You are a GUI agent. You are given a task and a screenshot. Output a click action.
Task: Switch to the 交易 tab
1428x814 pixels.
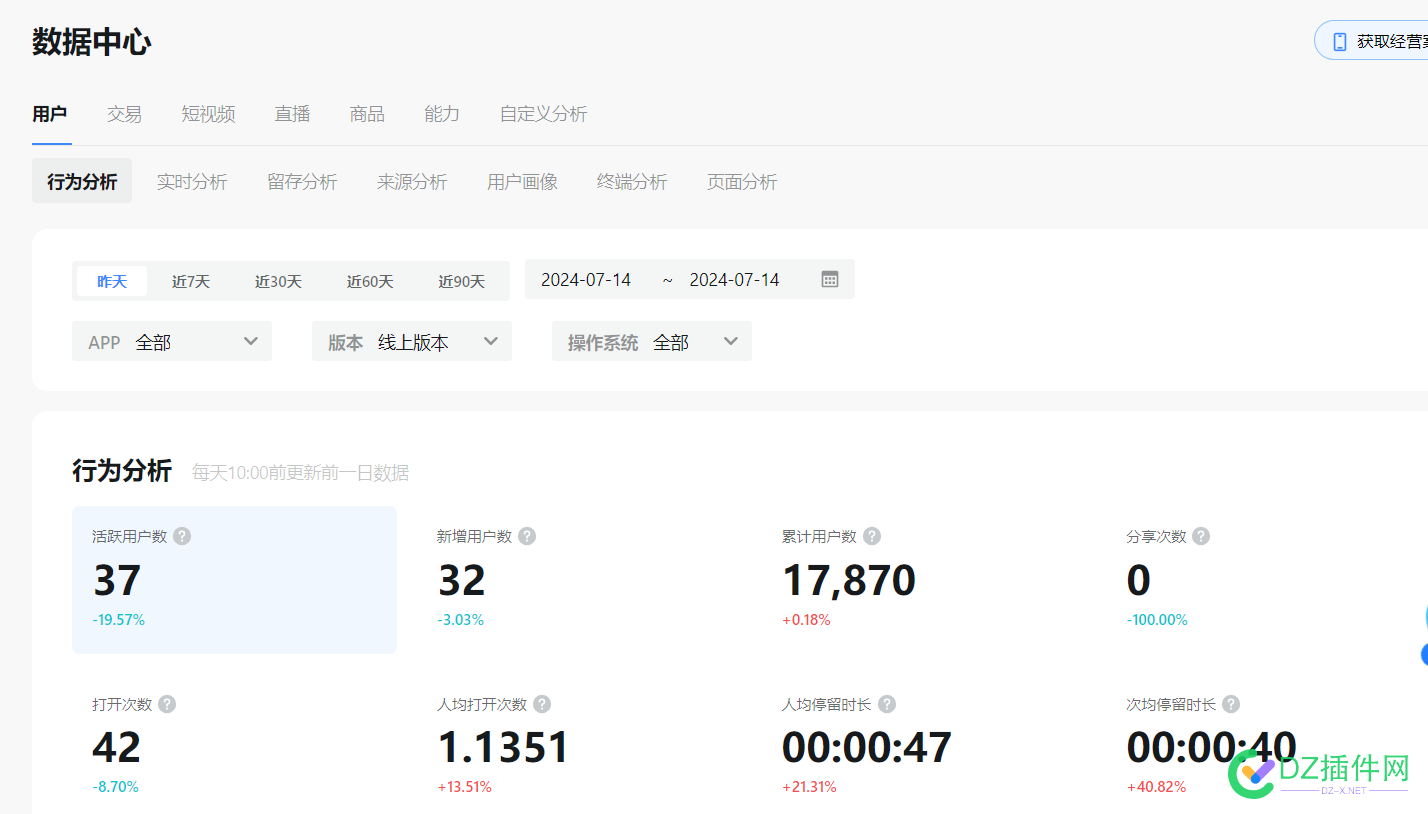pos(124,114)
